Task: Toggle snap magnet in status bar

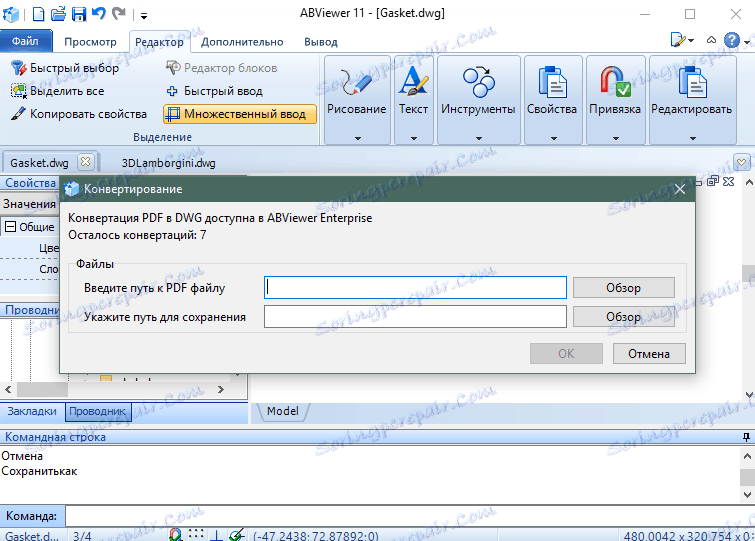Action: pos(176,535)
